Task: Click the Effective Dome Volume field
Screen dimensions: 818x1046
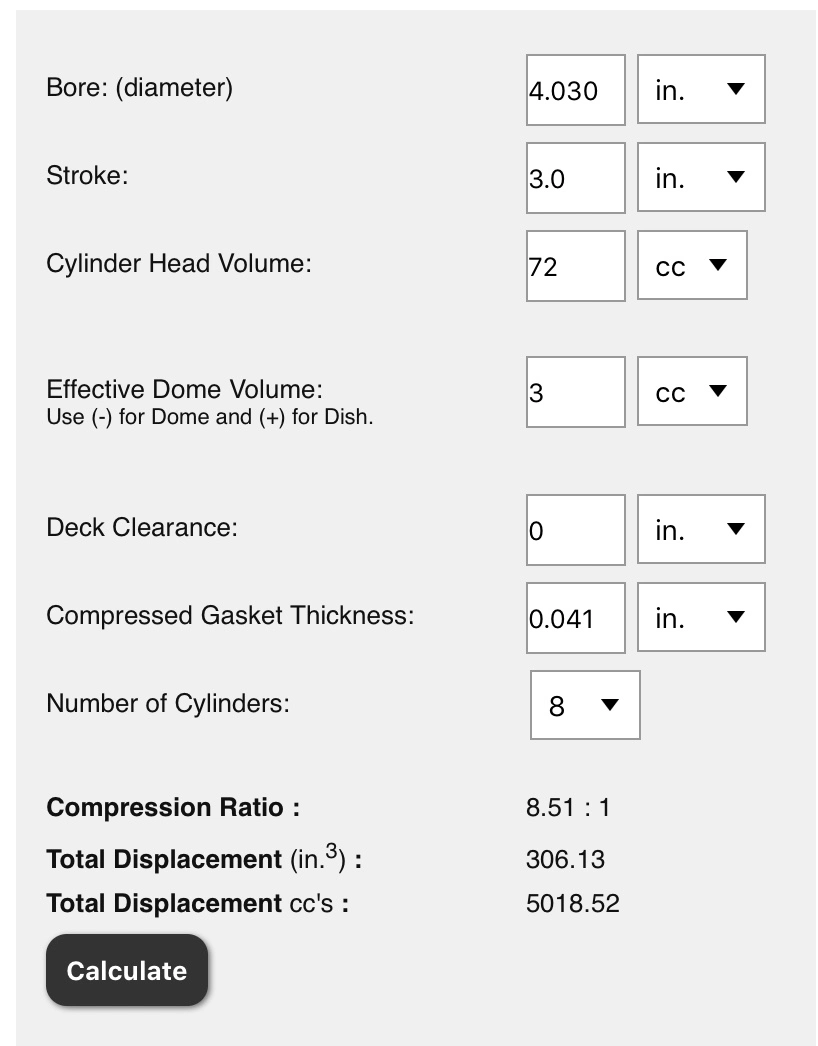Action: 576,392
